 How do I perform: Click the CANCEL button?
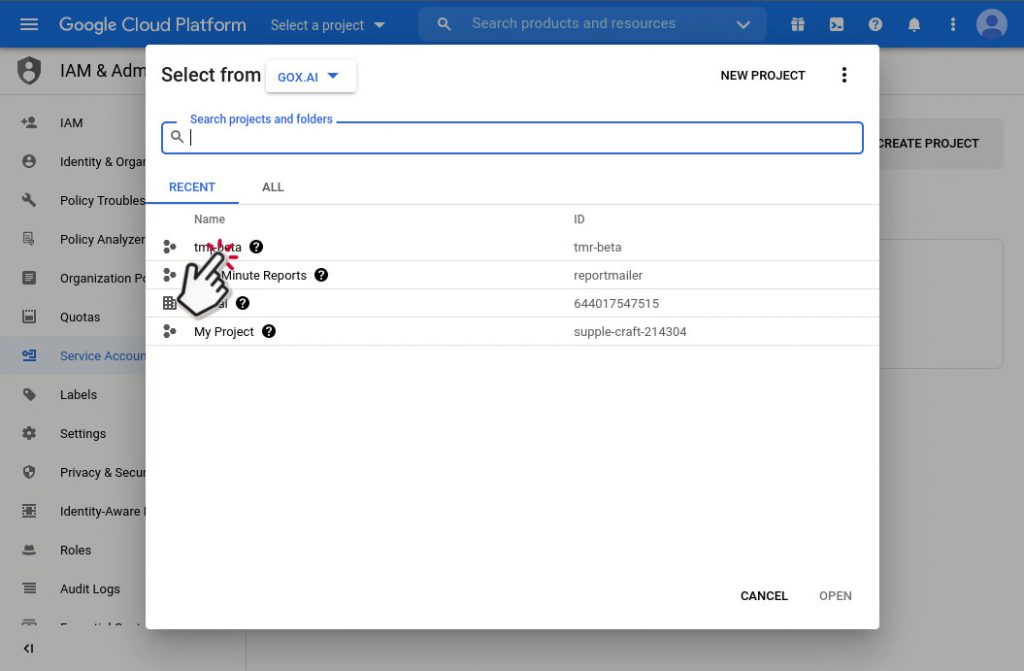coord(764,596)
